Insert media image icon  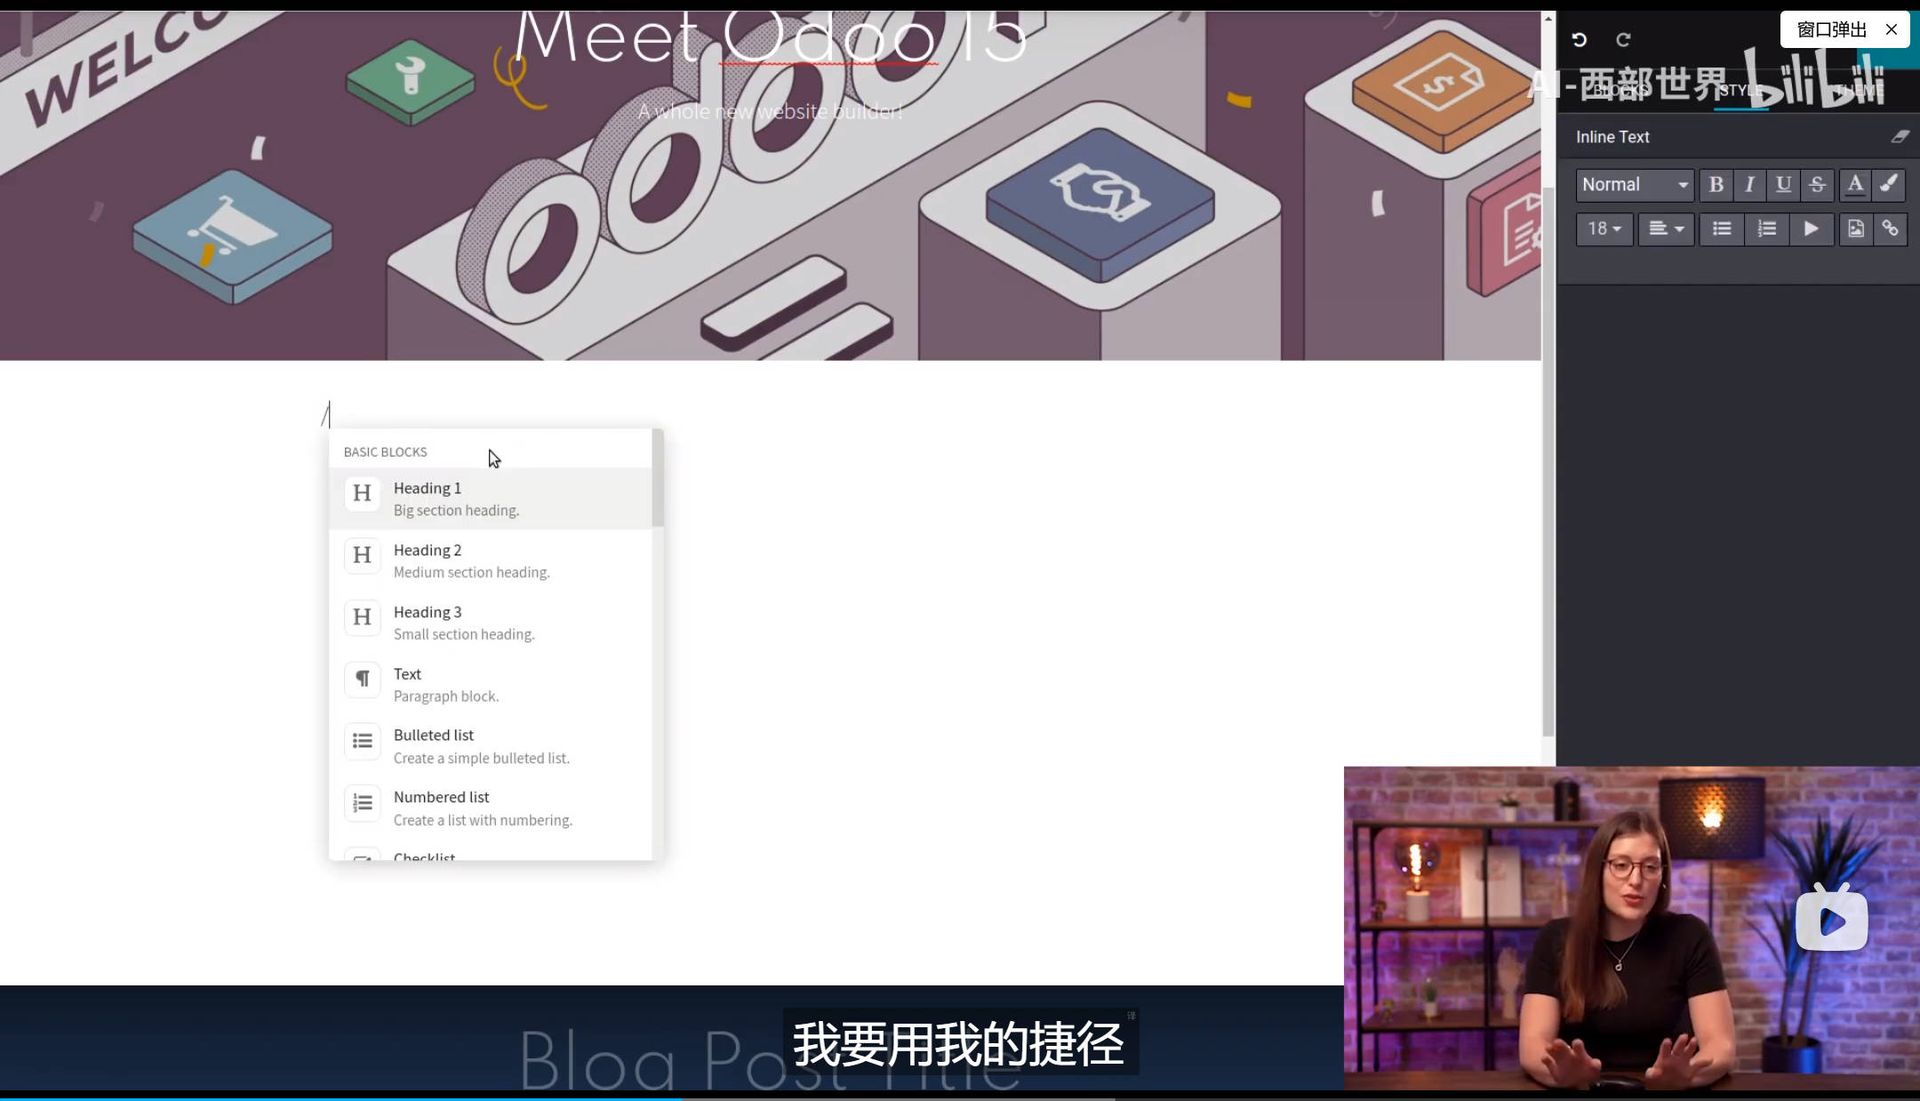coord(1856,229)
